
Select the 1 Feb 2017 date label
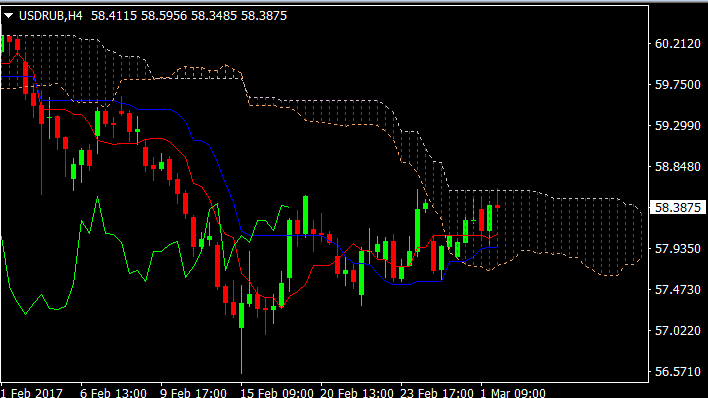pyautogui.click(x=32, y=392)
